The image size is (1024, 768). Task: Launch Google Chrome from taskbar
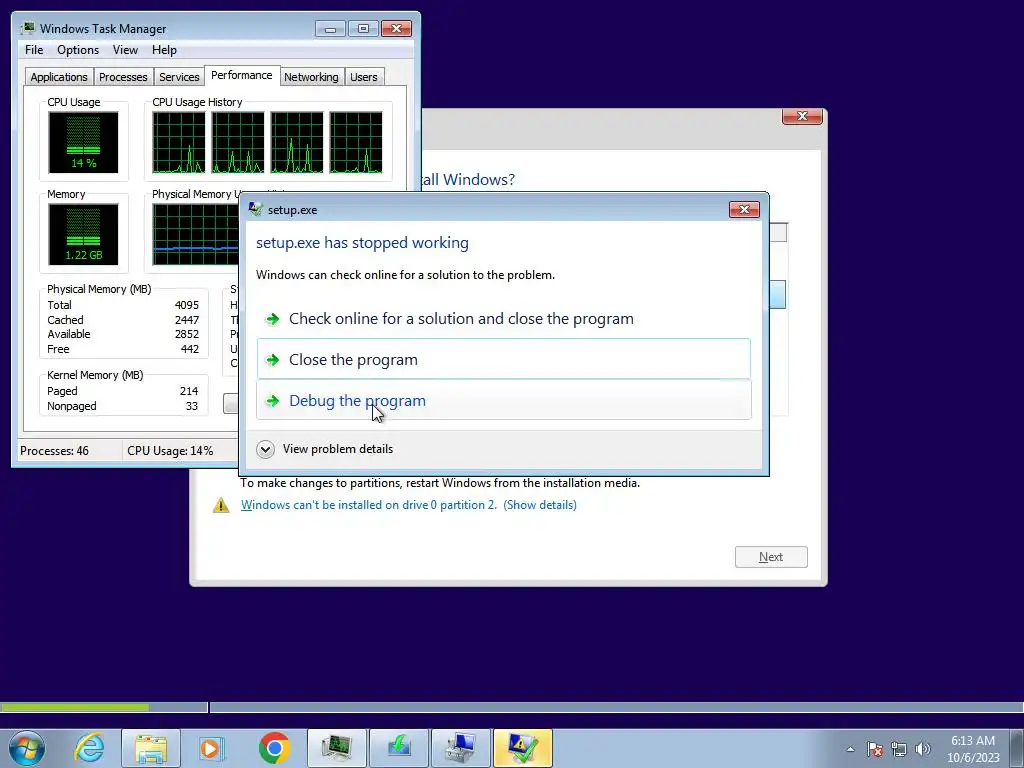(274, 748)
